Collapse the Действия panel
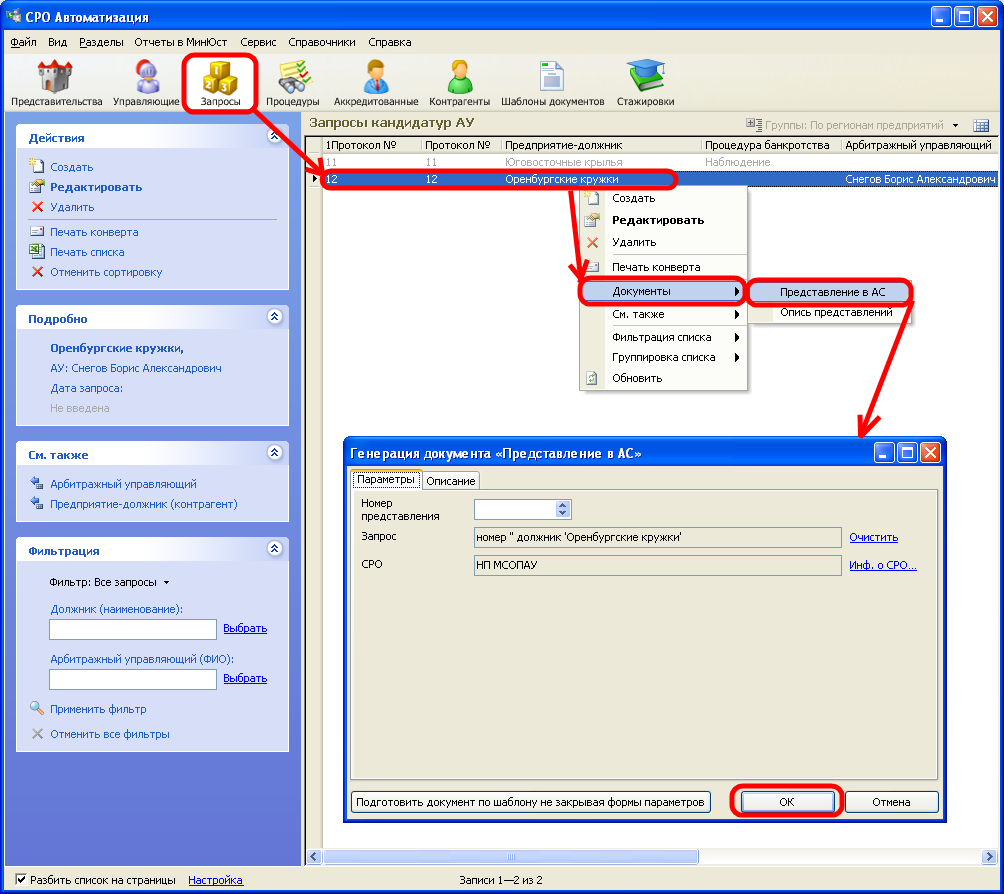Viewport: 1004px width, 894px height. pyautogui.click(x=274, y=138)
